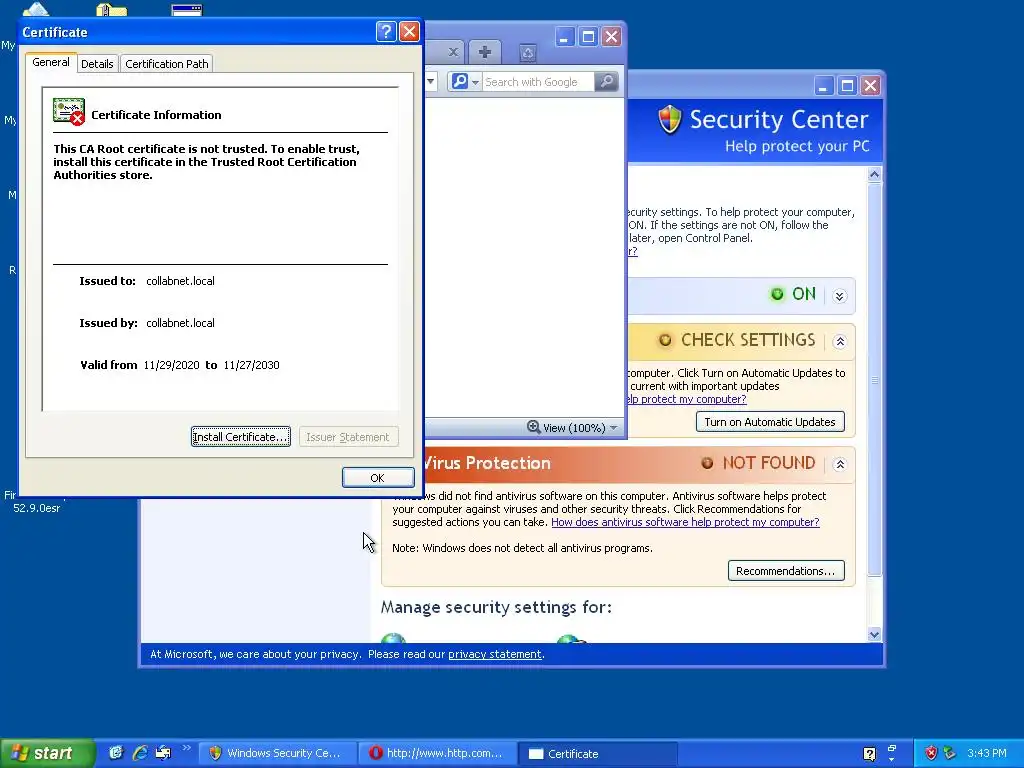Screen dimensions: 1024x768
Task: Close the current Opera tab
Action: [x=453, y=52]
